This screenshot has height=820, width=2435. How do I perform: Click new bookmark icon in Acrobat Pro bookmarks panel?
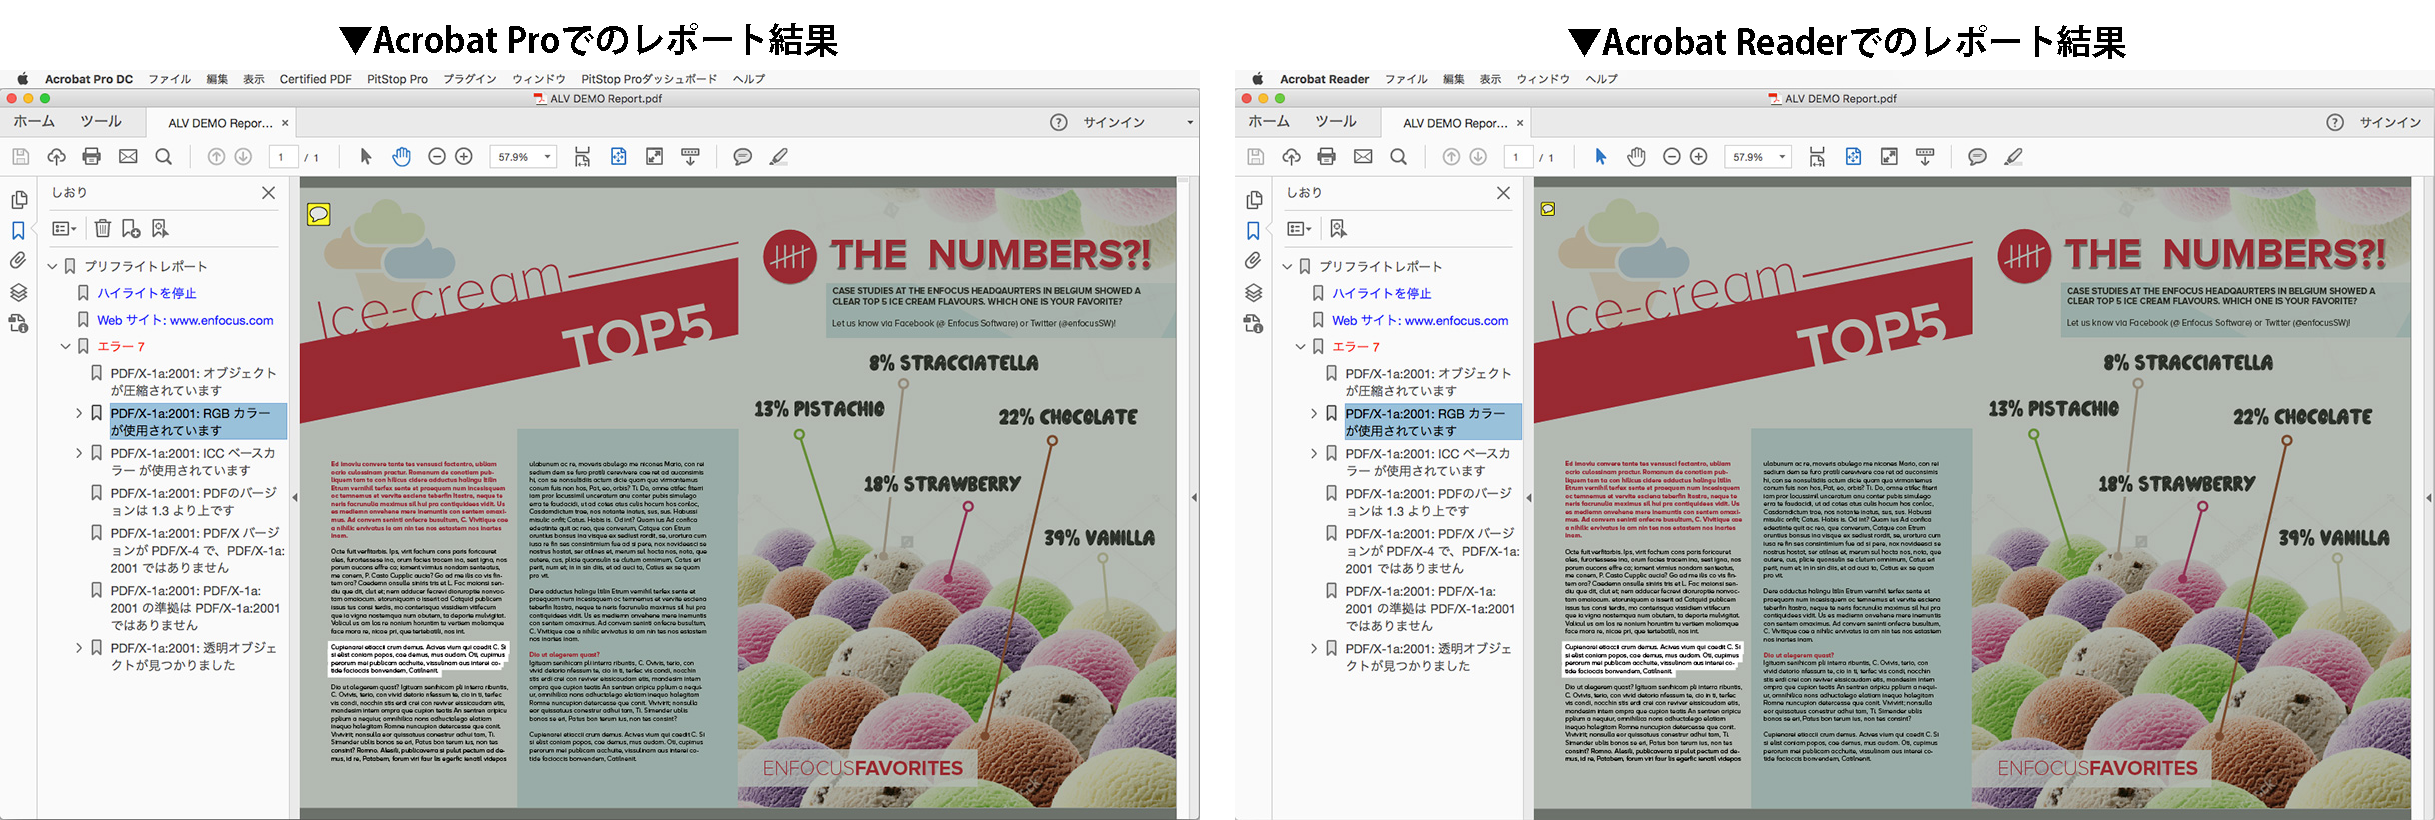click(131, 228)
